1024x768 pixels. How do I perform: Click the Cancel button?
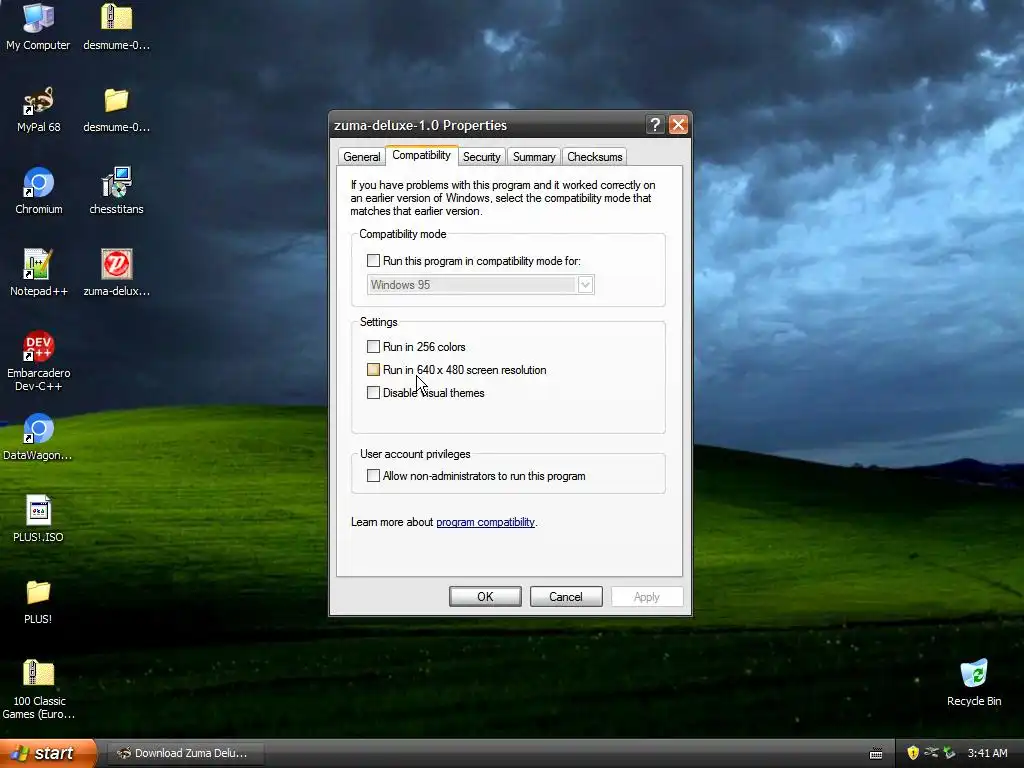click(566, 596)
